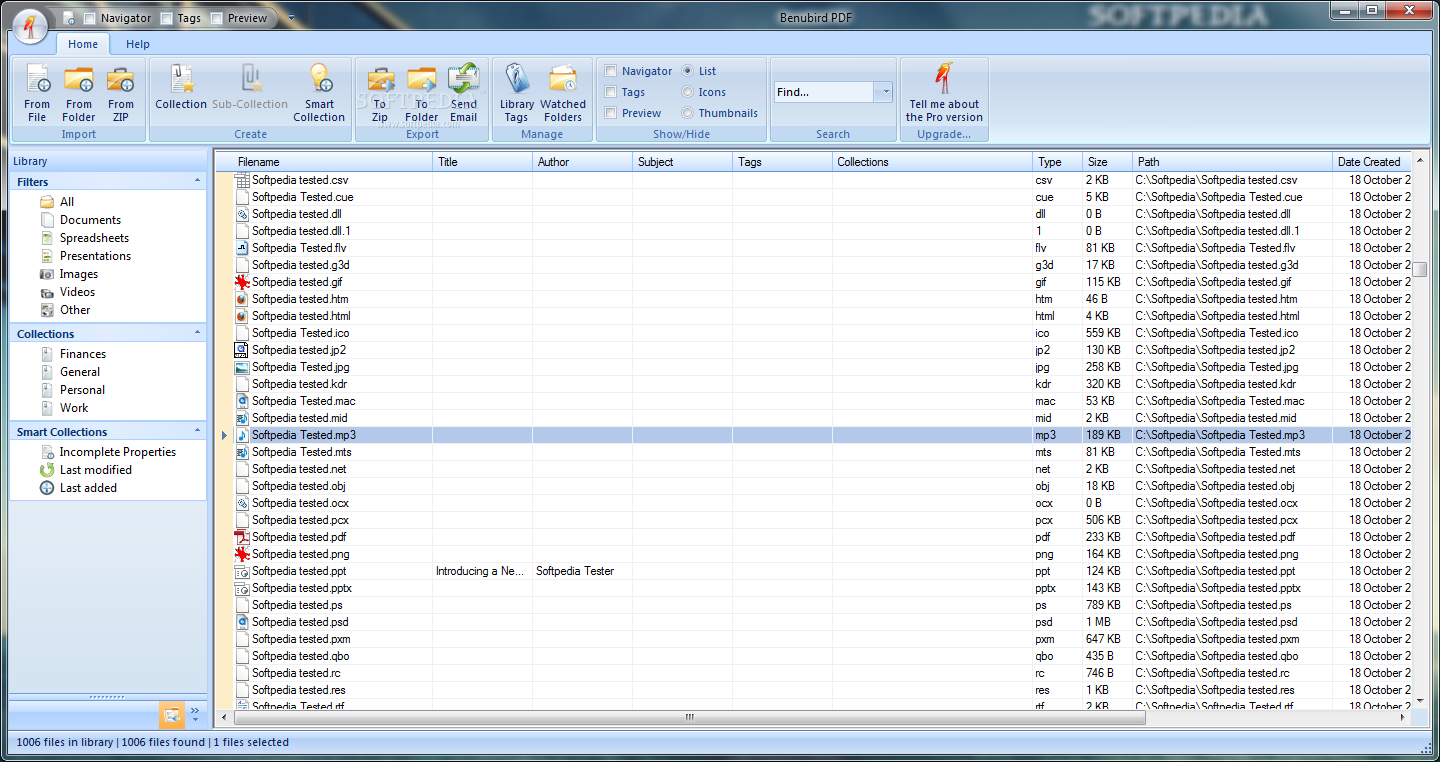Click the document icon in quick access toolbar

point(67,18)
